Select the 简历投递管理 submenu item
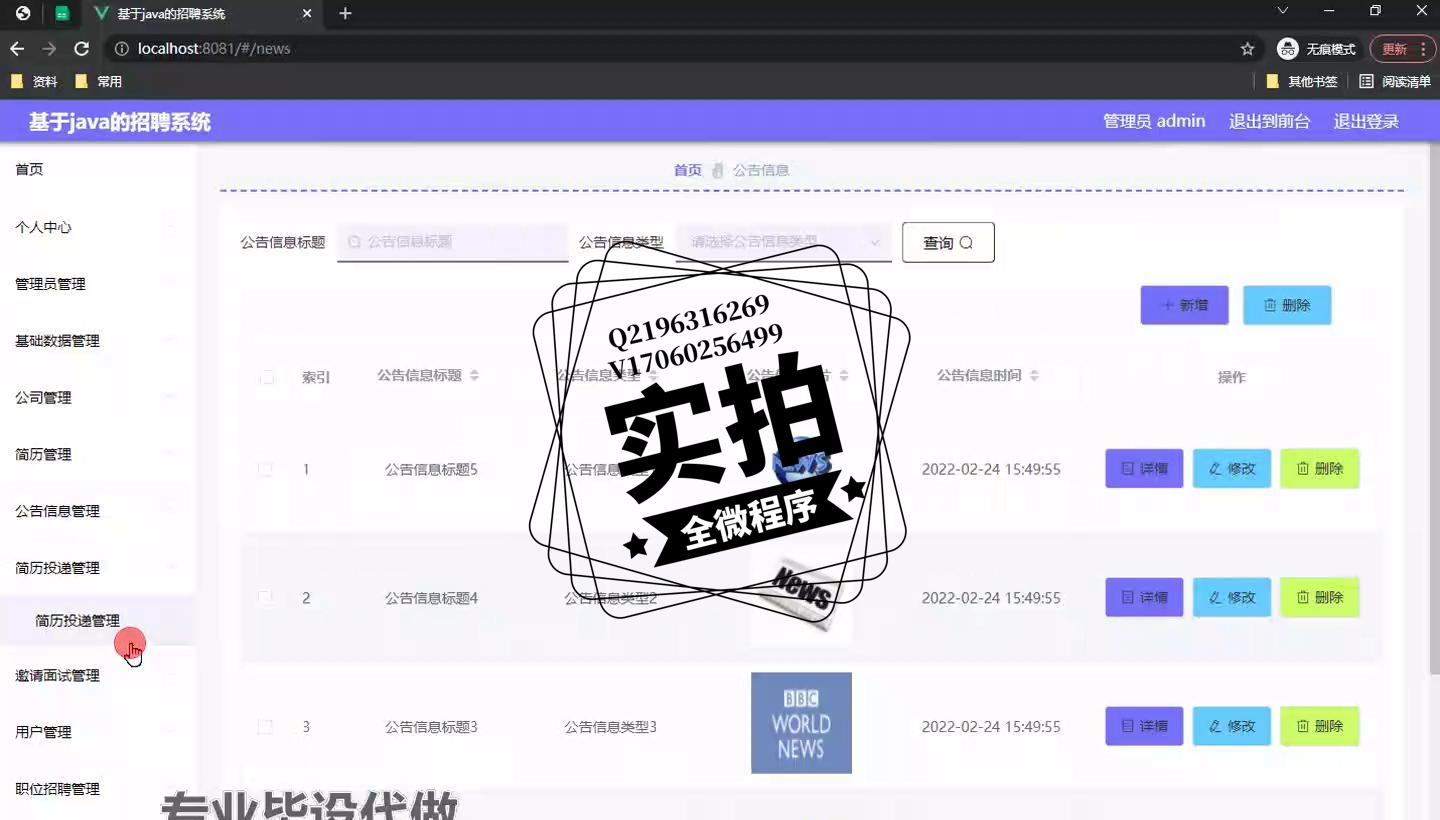Image resolution: width=1440 pixels, height=820 pixels. click(97, 621)
